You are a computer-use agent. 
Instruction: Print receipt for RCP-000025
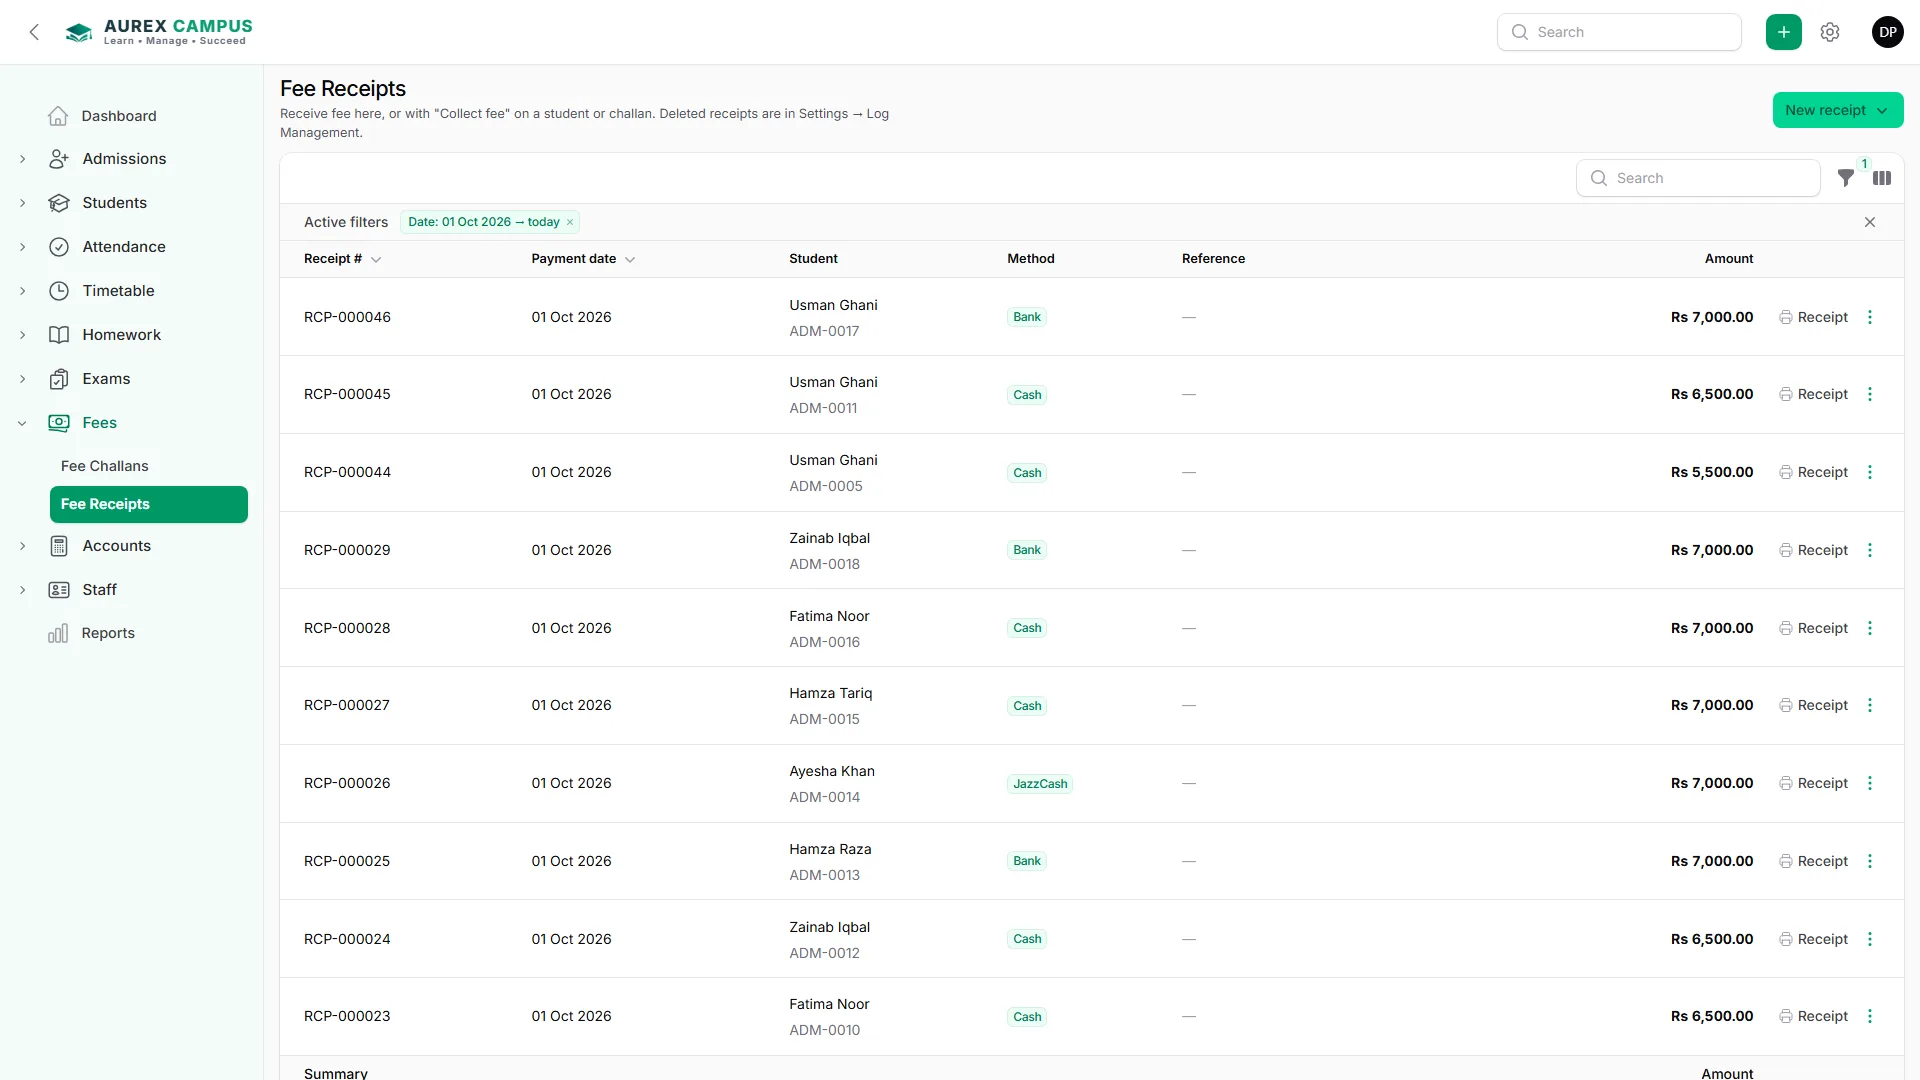[x=1813, y=861]
